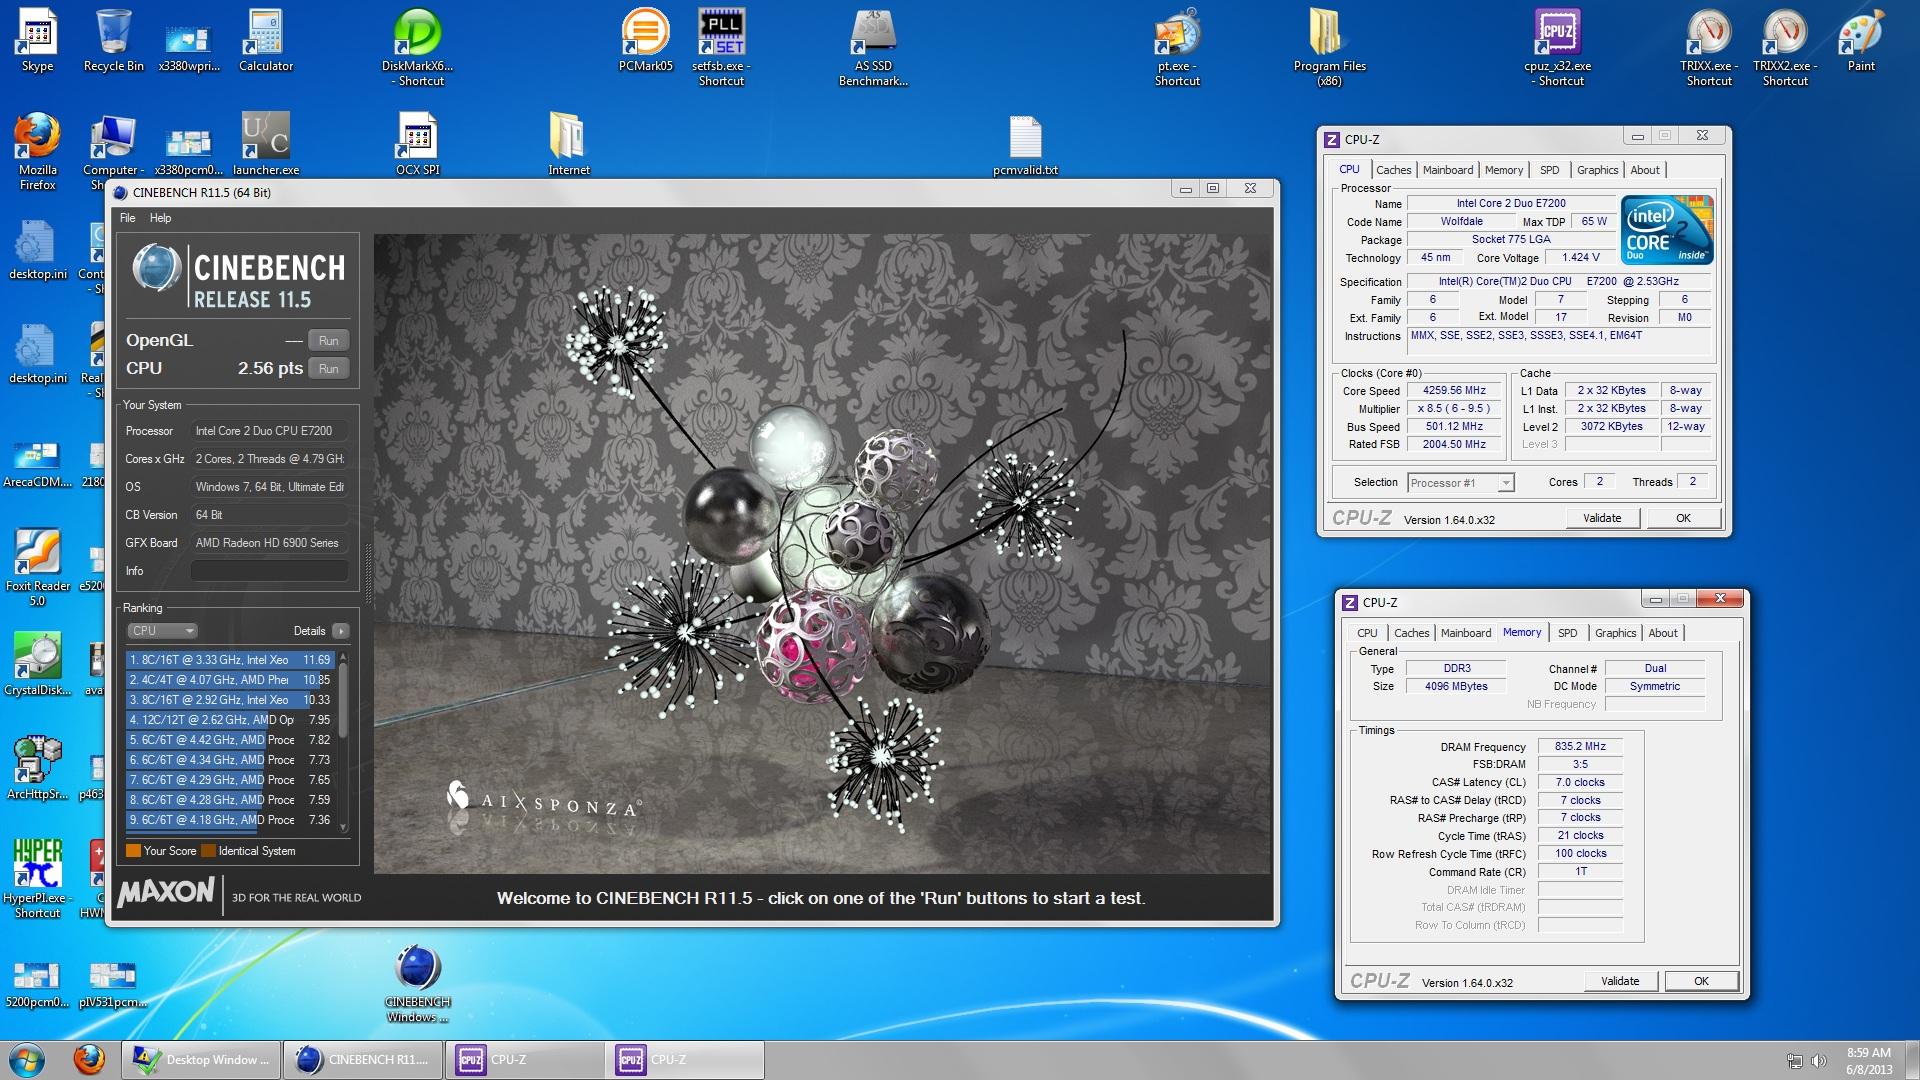Click Validate in bottom CPU-Z window
The height and width of the screenshot is (1080, 1920).
[x=1620, y=981]
